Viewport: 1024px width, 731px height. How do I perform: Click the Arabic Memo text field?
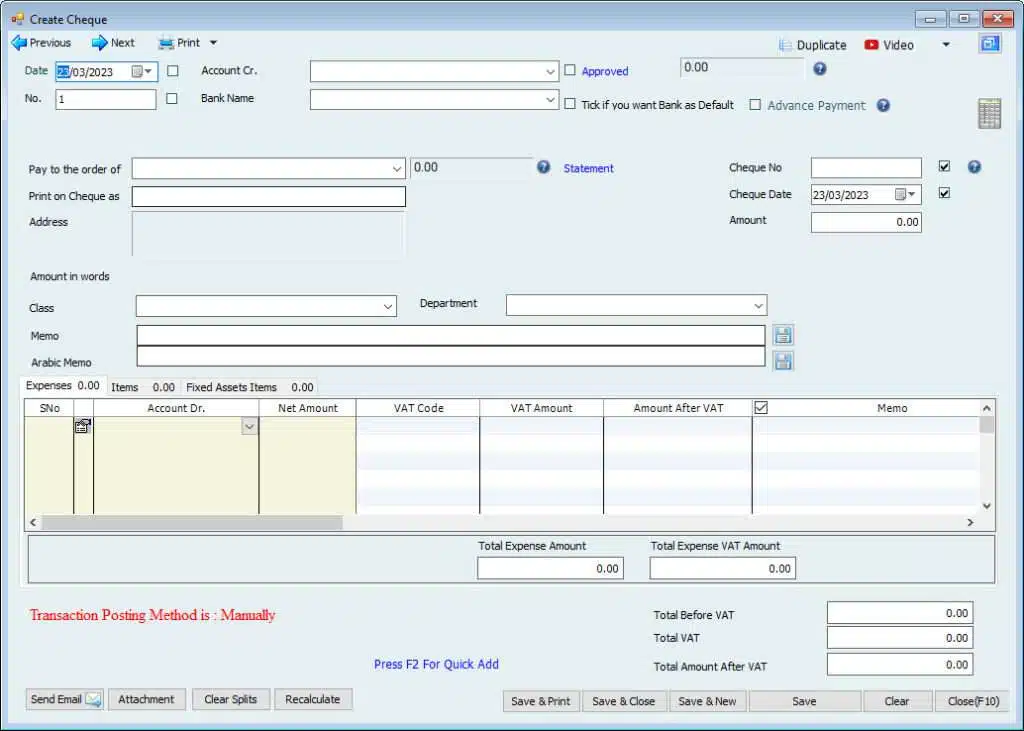click(451, 356)
